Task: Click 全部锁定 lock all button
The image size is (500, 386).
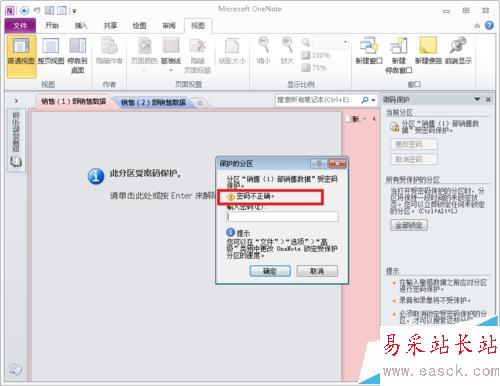Action: [x=409, y=225]
